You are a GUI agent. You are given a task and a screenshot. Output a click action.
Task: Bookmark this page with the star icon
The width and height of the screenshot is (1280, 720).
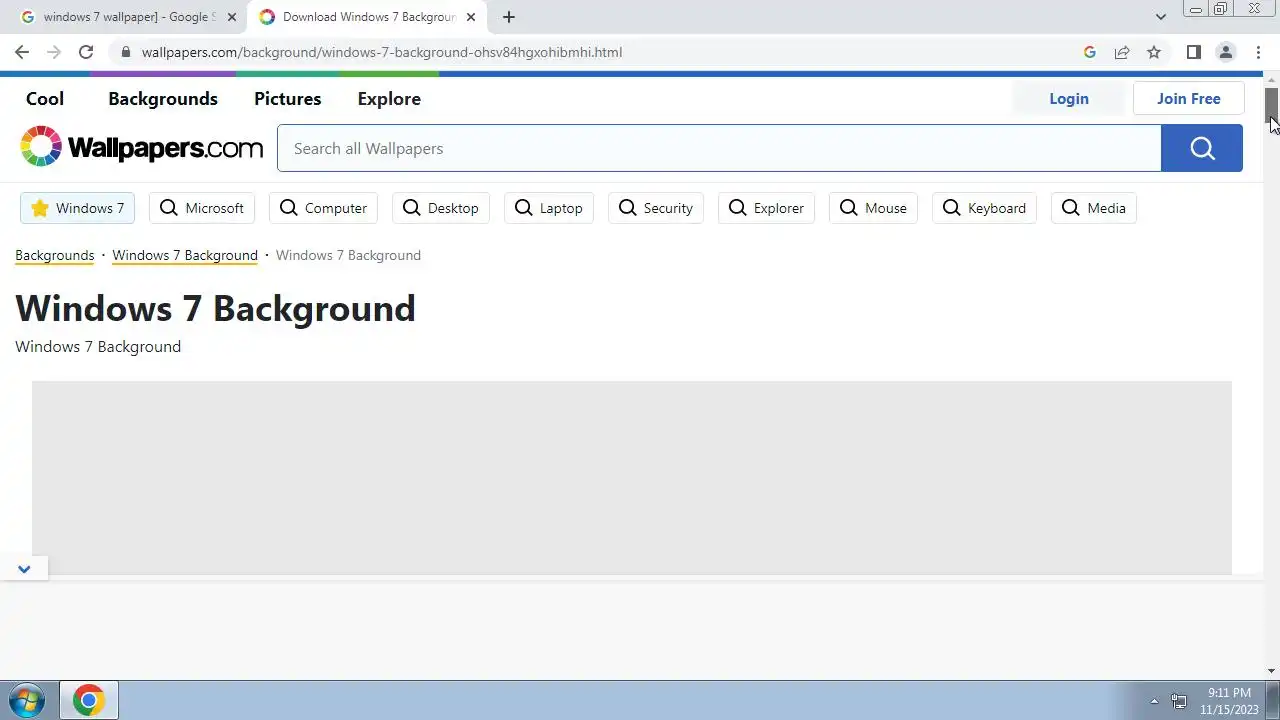(x=1154, y=52)
